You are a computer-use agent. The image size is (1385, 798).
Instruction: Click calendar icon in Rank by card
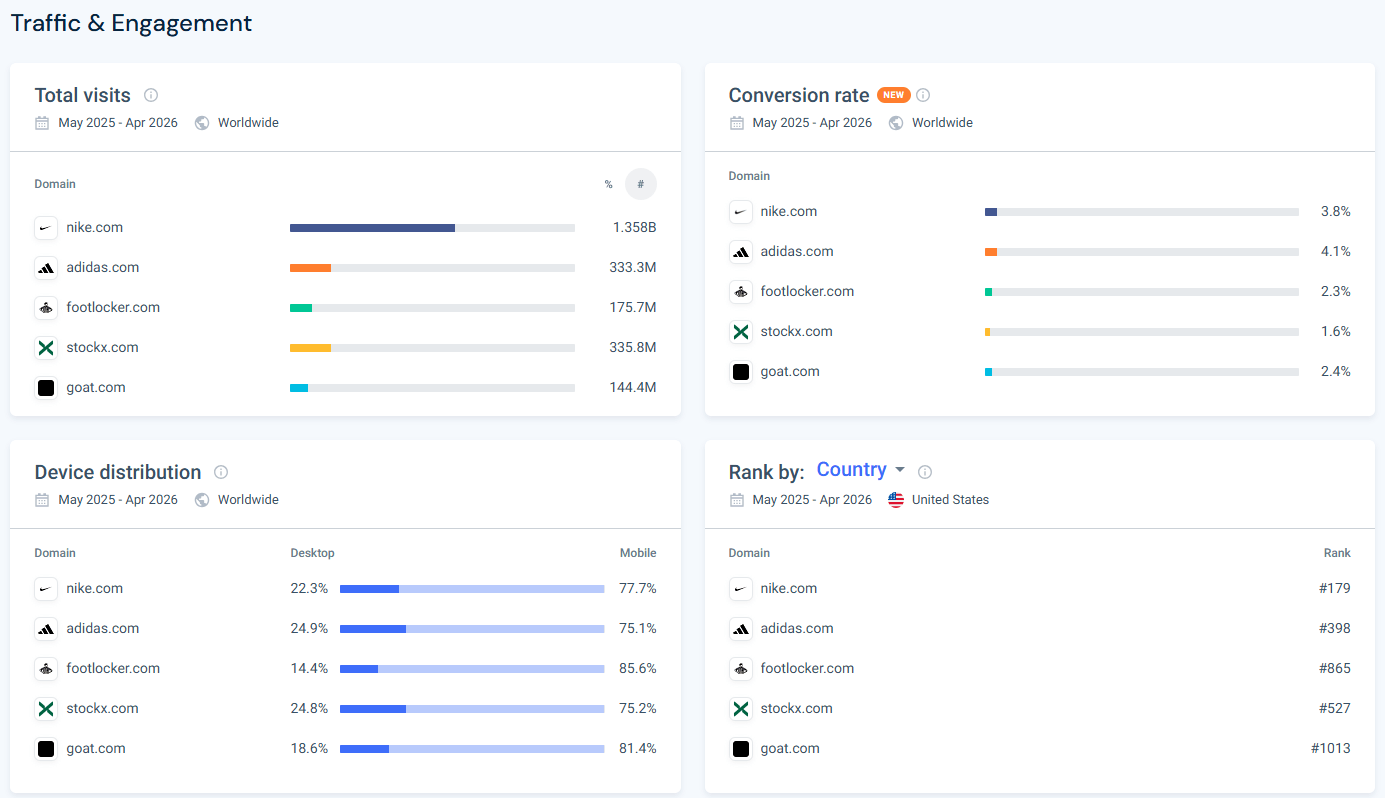736,500
